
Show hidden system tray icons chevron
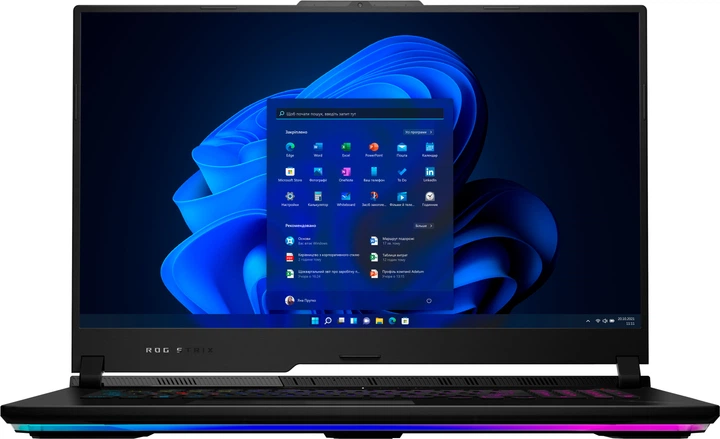[x=588, y=321]
